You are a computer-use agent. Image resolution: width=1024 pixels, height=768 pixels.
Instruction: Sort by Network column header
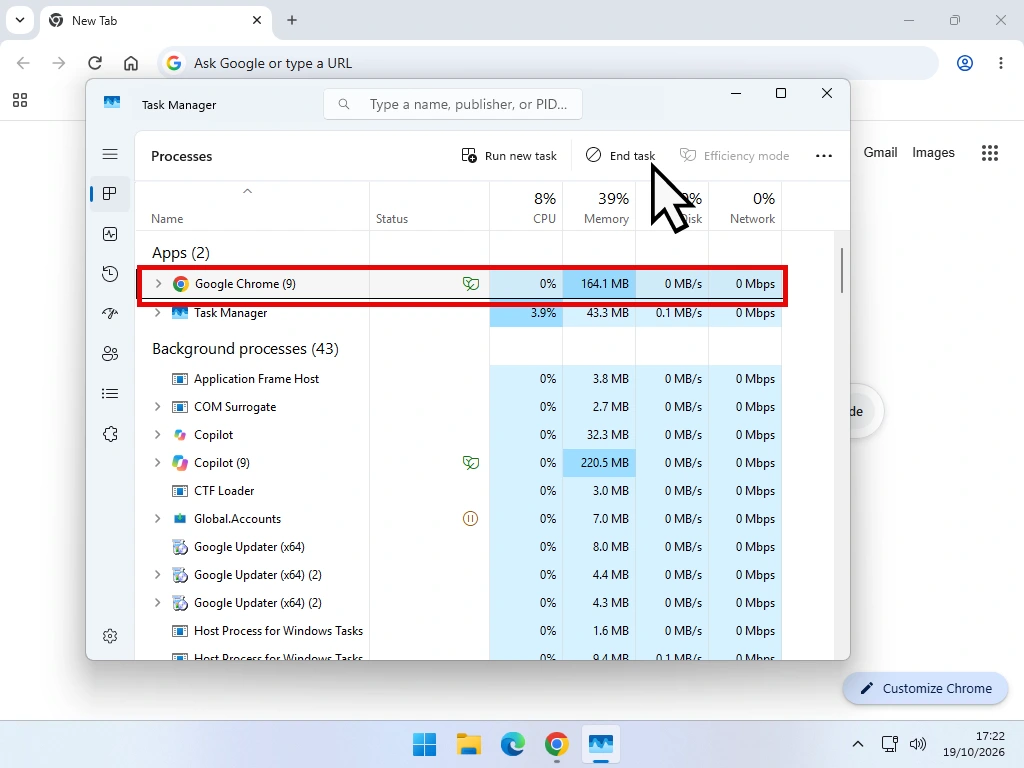click(x=745, y=206)
